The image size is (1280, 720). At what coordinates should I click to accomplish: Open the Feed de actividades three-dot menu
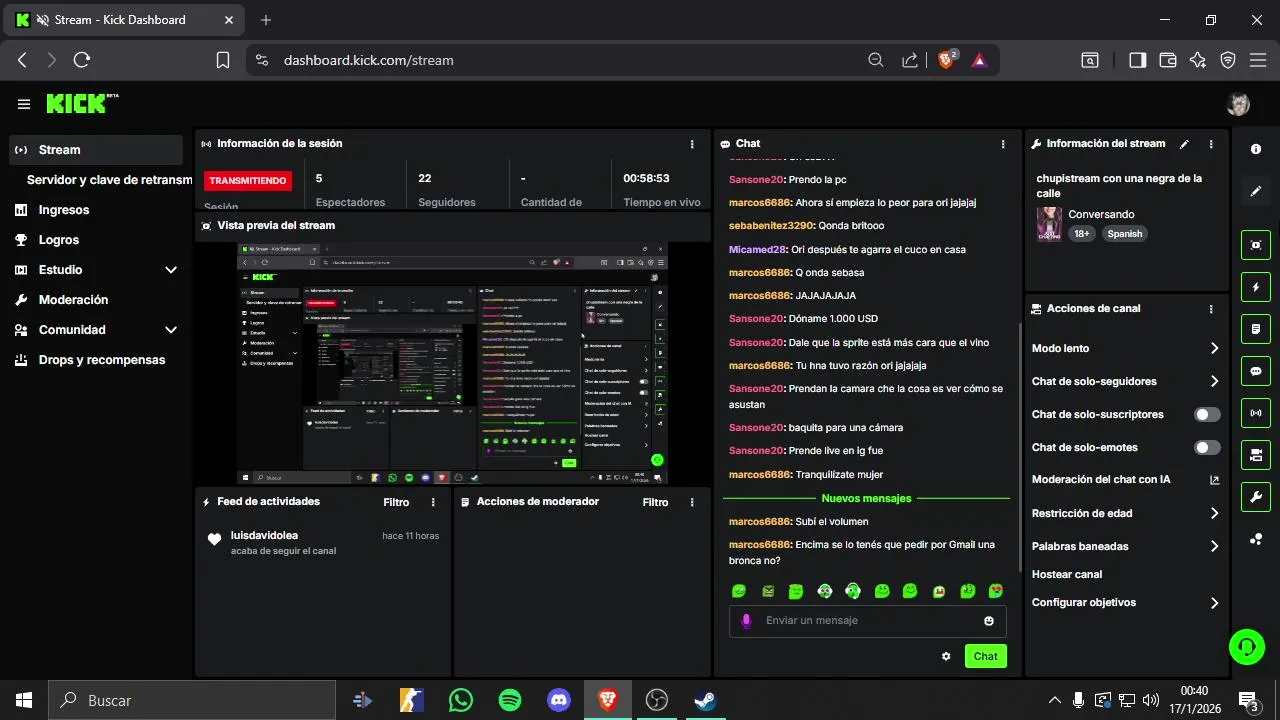[x=433, y=502]
